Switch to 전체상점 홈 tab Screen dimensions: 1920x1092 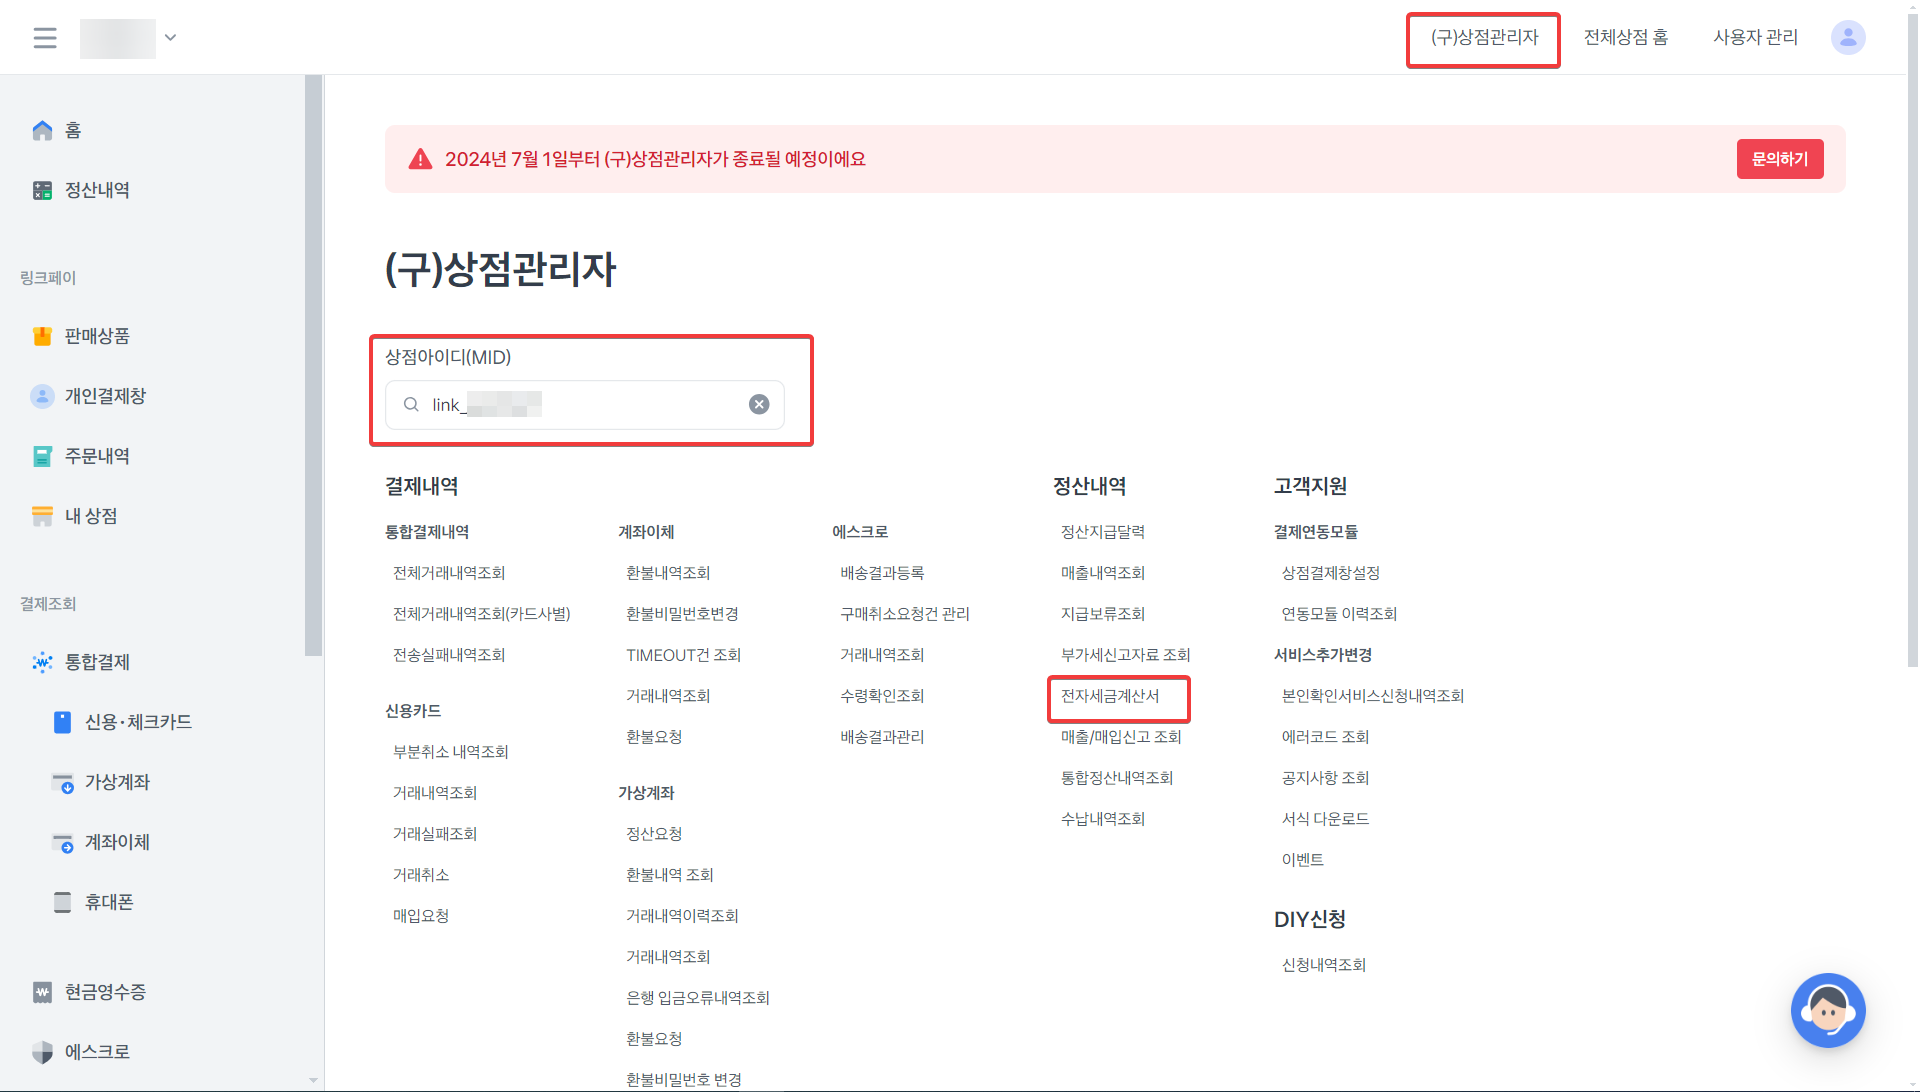coord(1625,38)
